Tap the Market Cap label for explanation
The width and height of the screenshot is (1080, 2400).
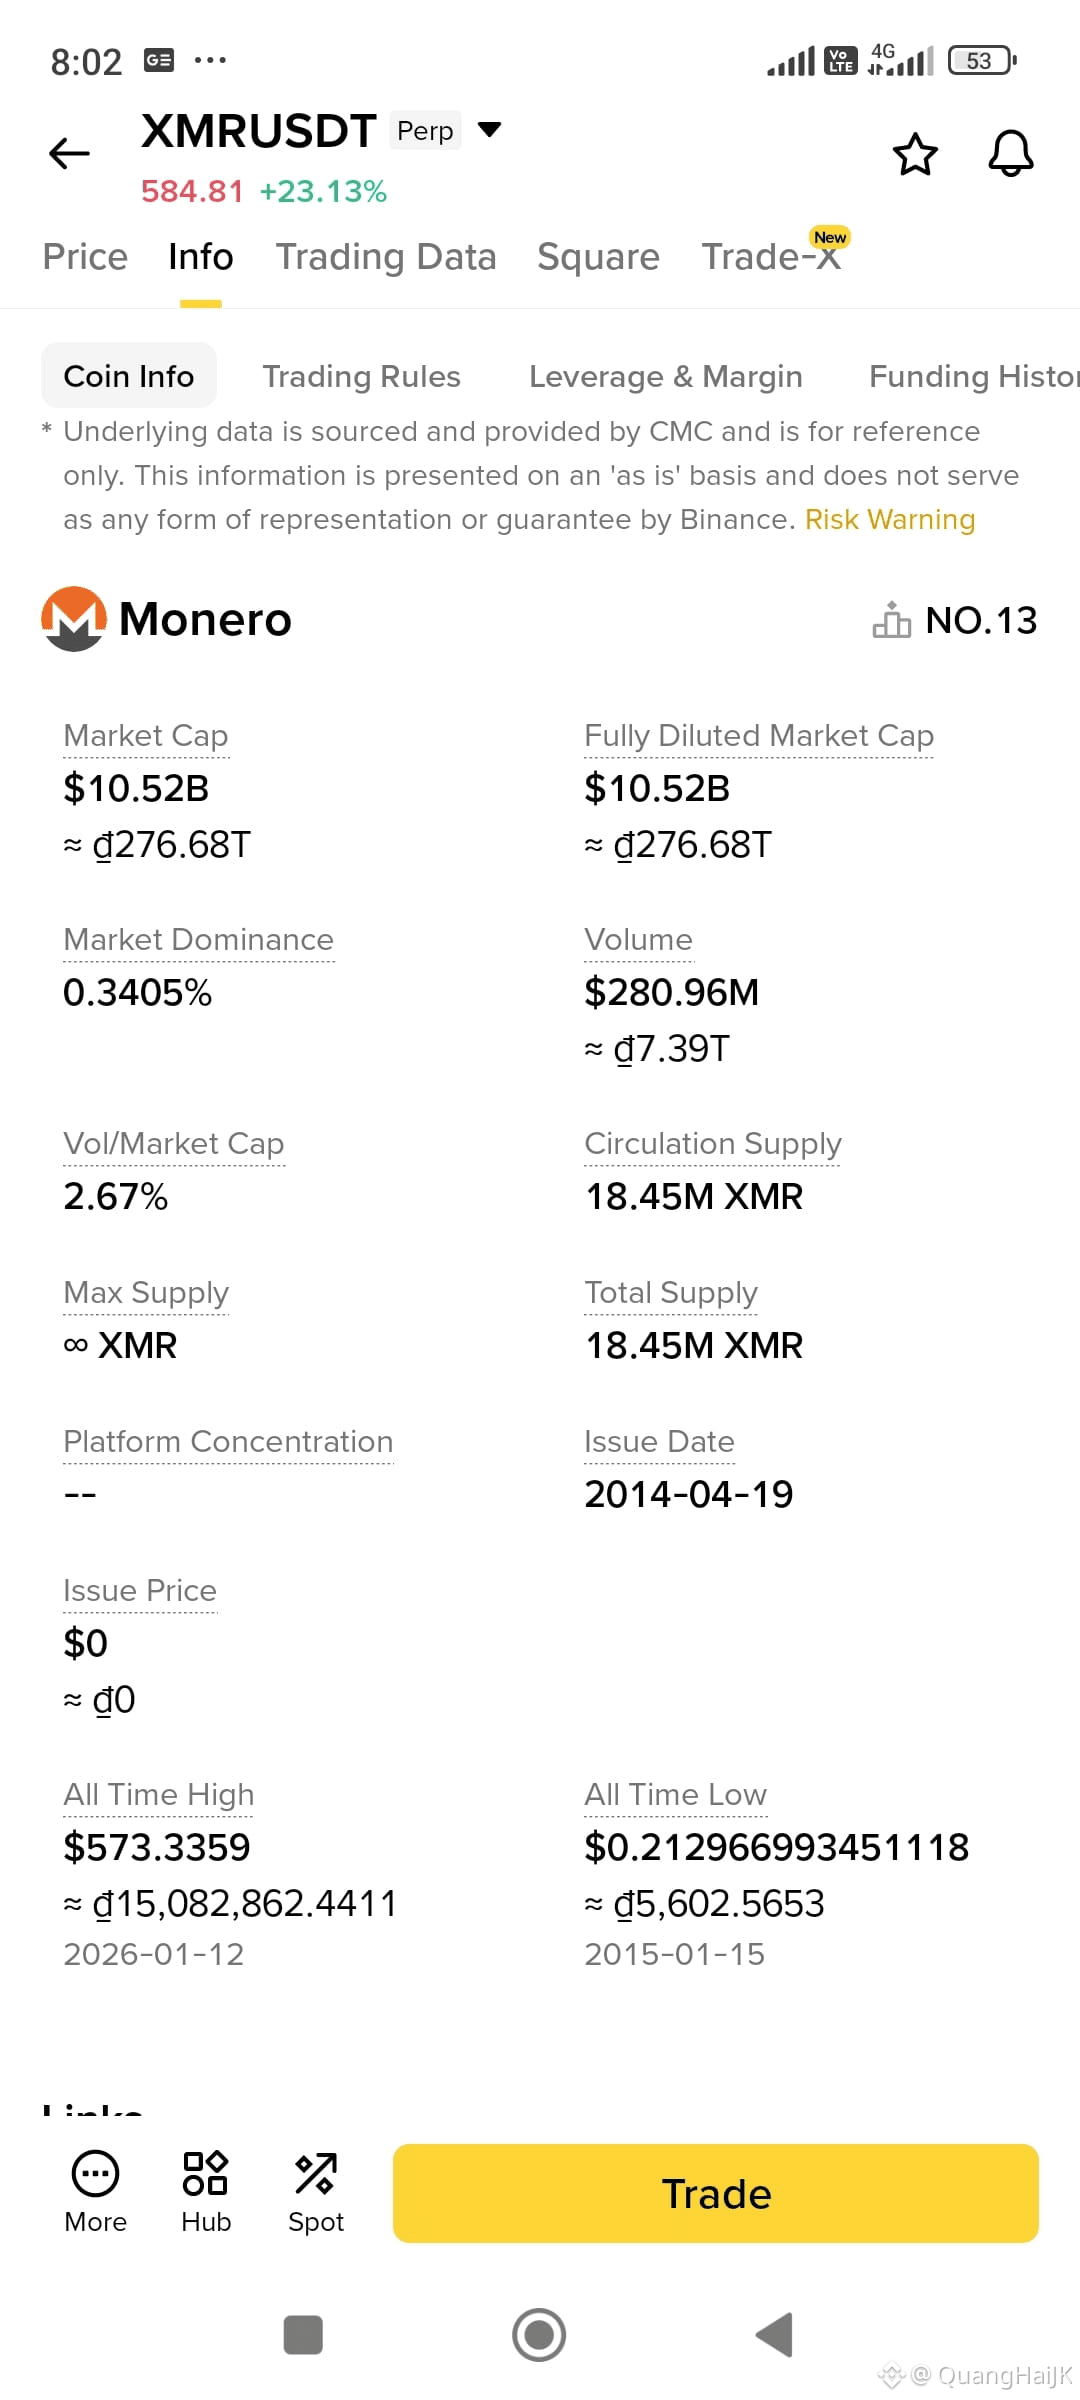(146, 736)
